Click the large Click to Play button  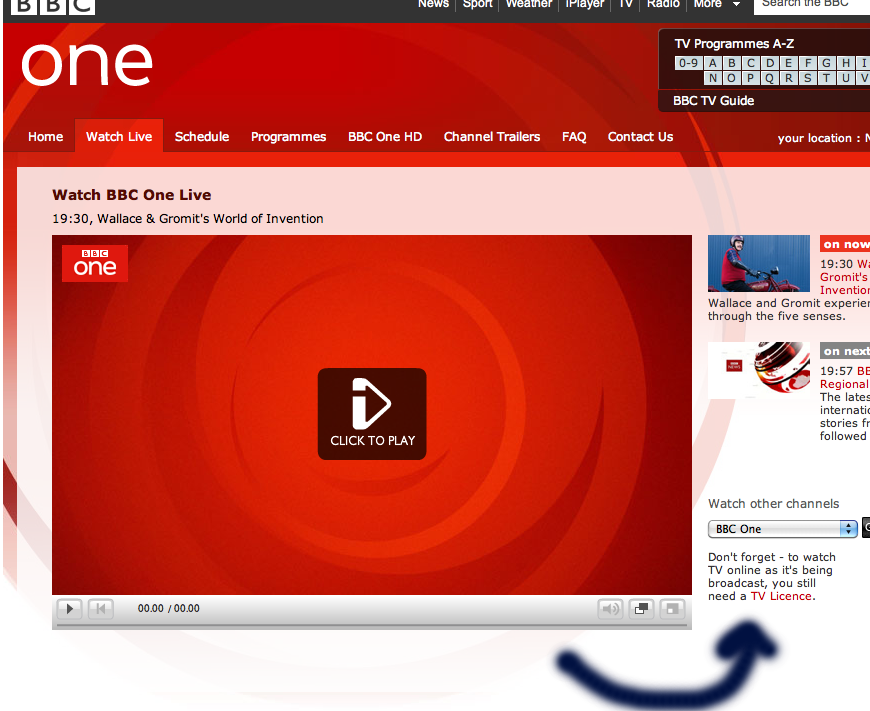(x=372, y=414)
